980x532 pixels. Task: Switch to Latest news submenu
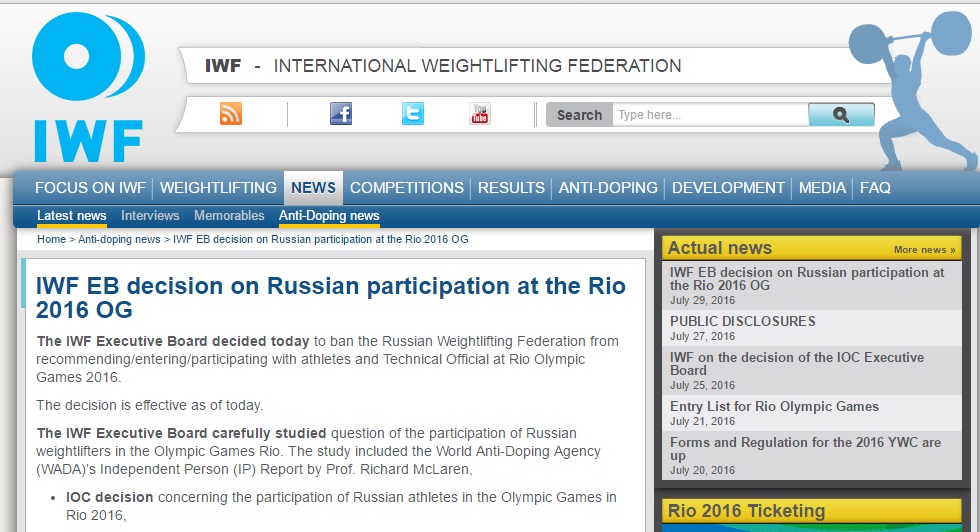point(71,216)
